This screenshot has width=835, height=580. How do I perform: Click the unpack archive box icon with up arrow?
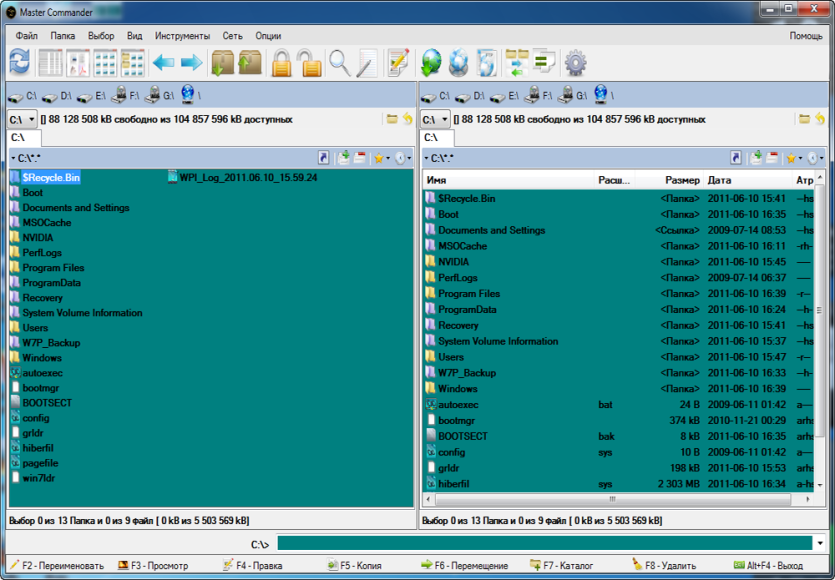pyautogui.click(x=250, y=63)
